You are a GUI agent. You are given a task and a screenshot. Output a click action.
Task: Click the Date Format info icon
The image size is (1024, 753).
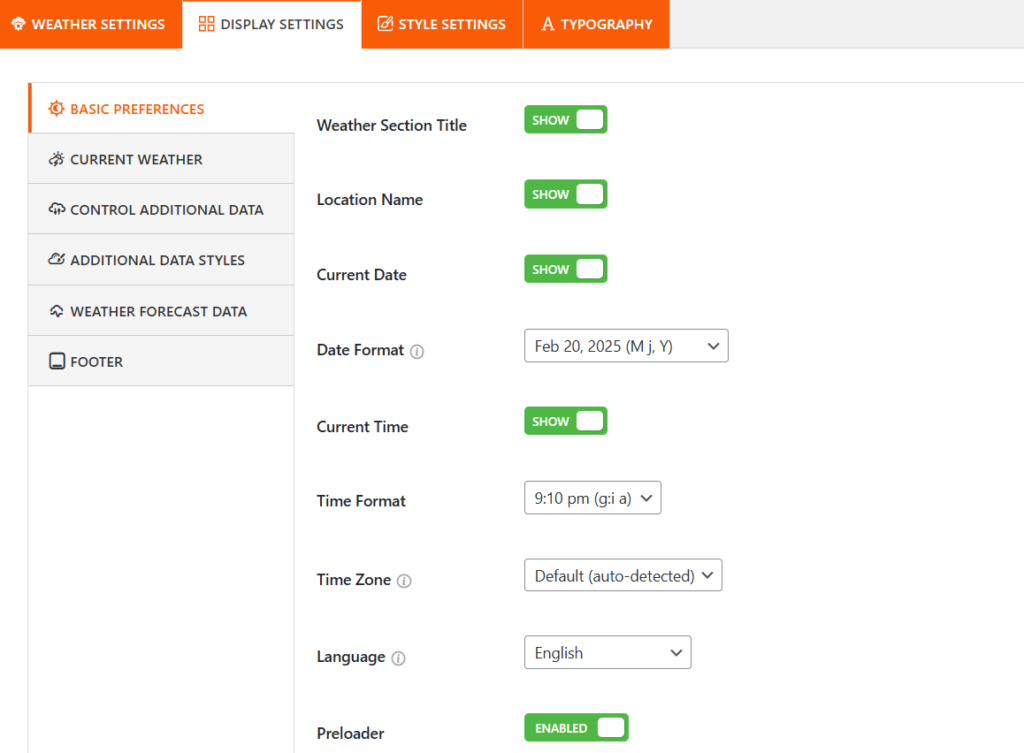pyautogui.click(x=417, y=351)
